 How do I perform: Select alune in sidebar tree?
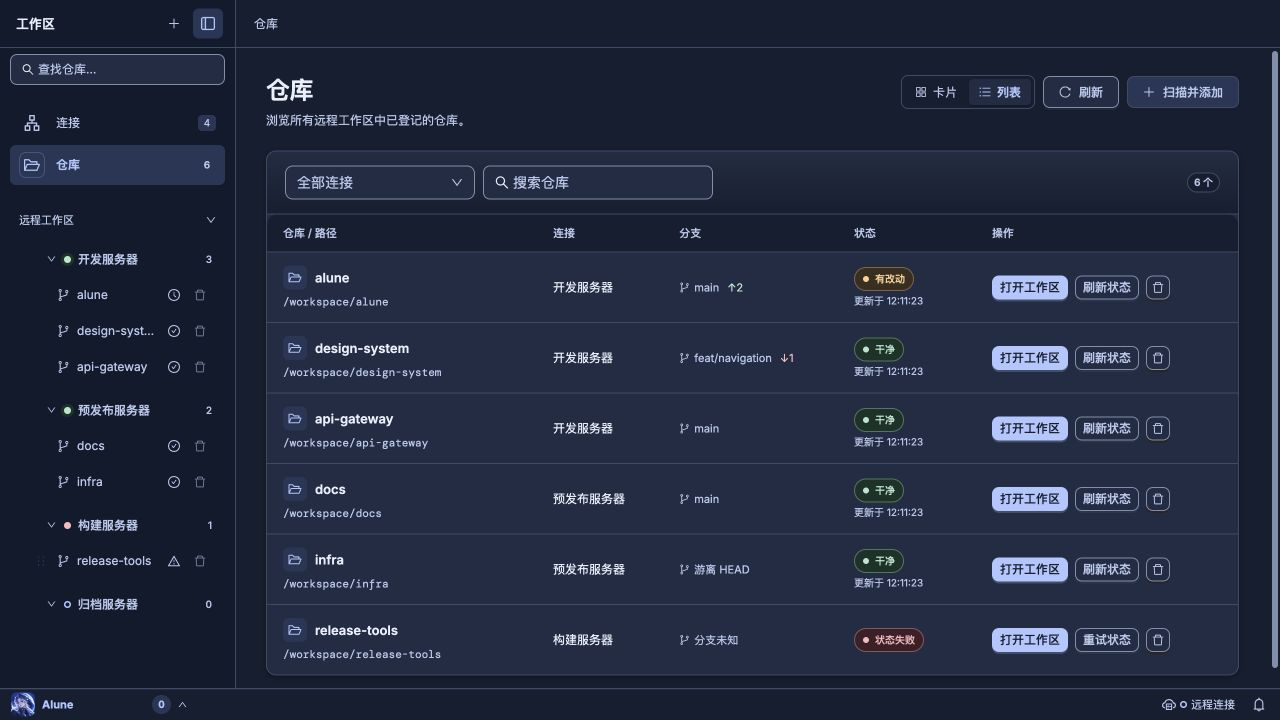tap(92, 295)
